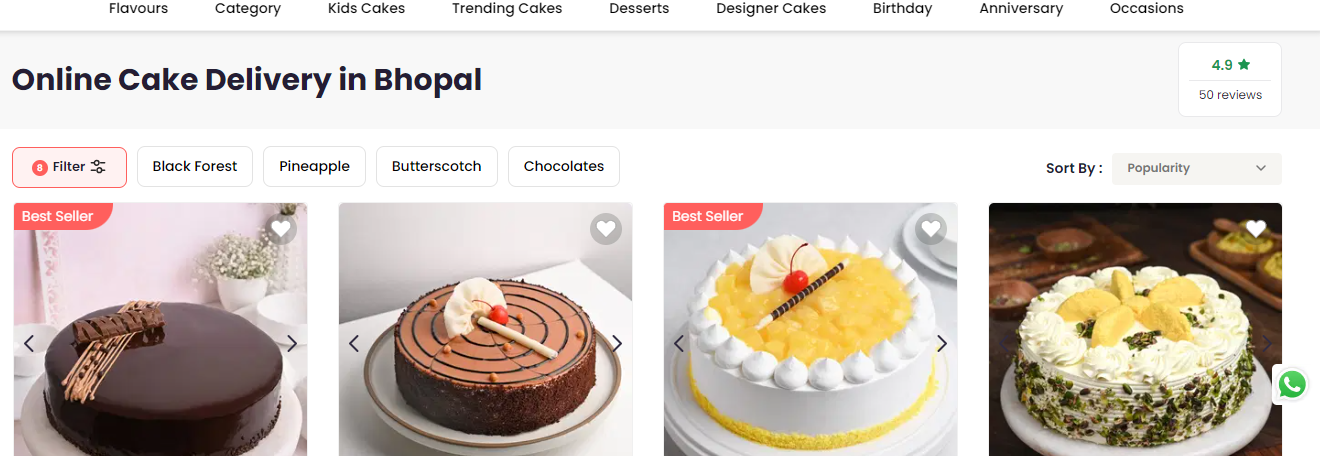Go to next photo of spiral chocolate cake
Image resolution: width=1320 pixels, height=456 pixels.
tap(617, 344)
